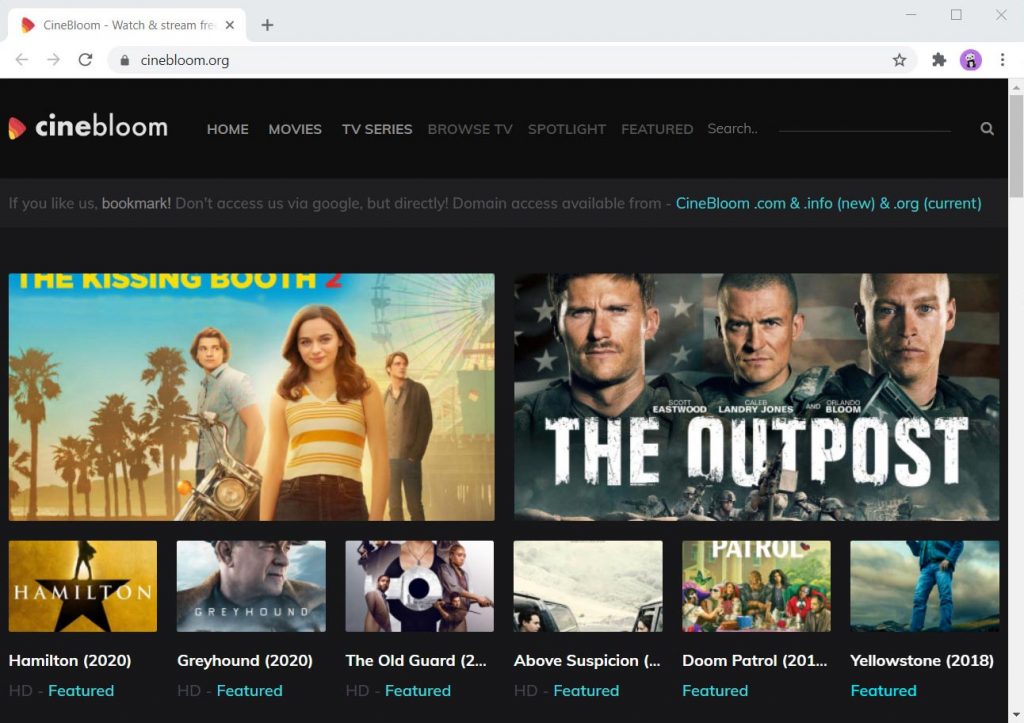
Task: Go to the HOME menu item
Action: pyautogui.click(x=228, y=129)
